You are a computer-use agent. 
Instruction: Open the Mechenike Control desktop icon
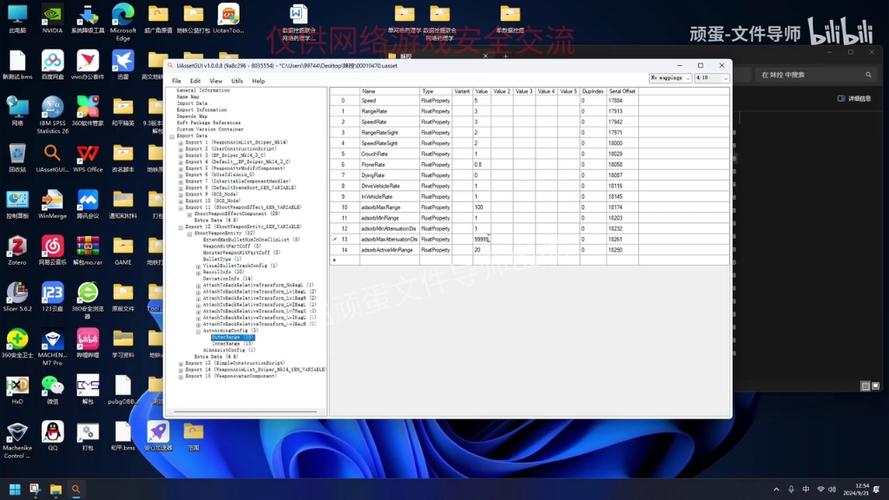(x=17, y=440)
